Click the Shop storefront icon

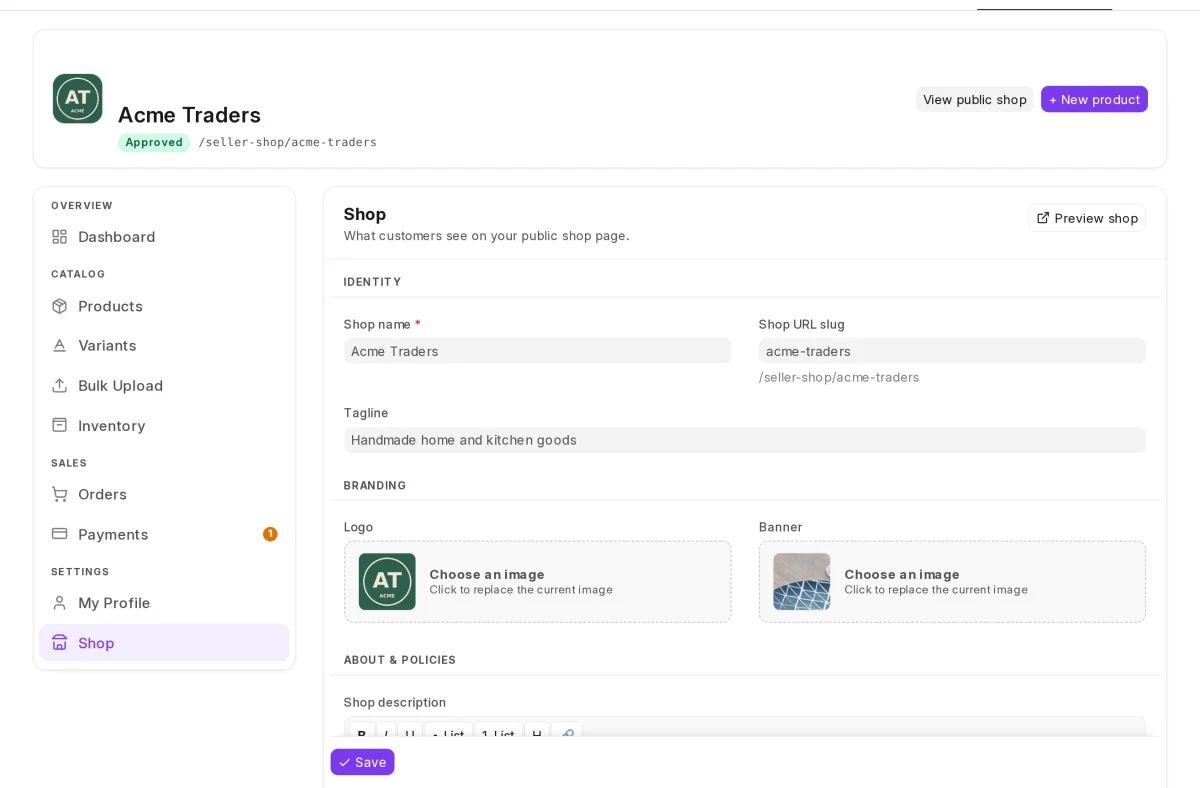click(x=60, y=643)
